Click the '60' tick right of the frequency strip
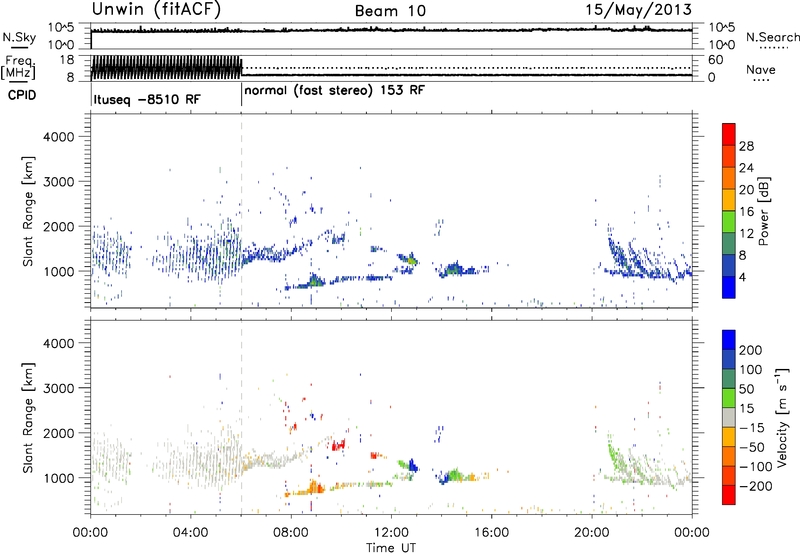This screenshot has width=800, height=554. click(715, 60)
